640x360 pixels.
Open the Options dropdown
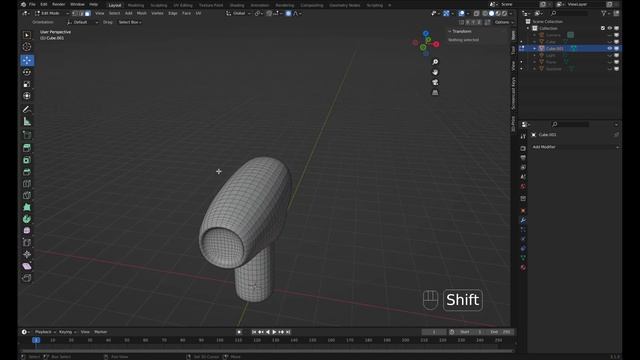(x=503, y=22)
